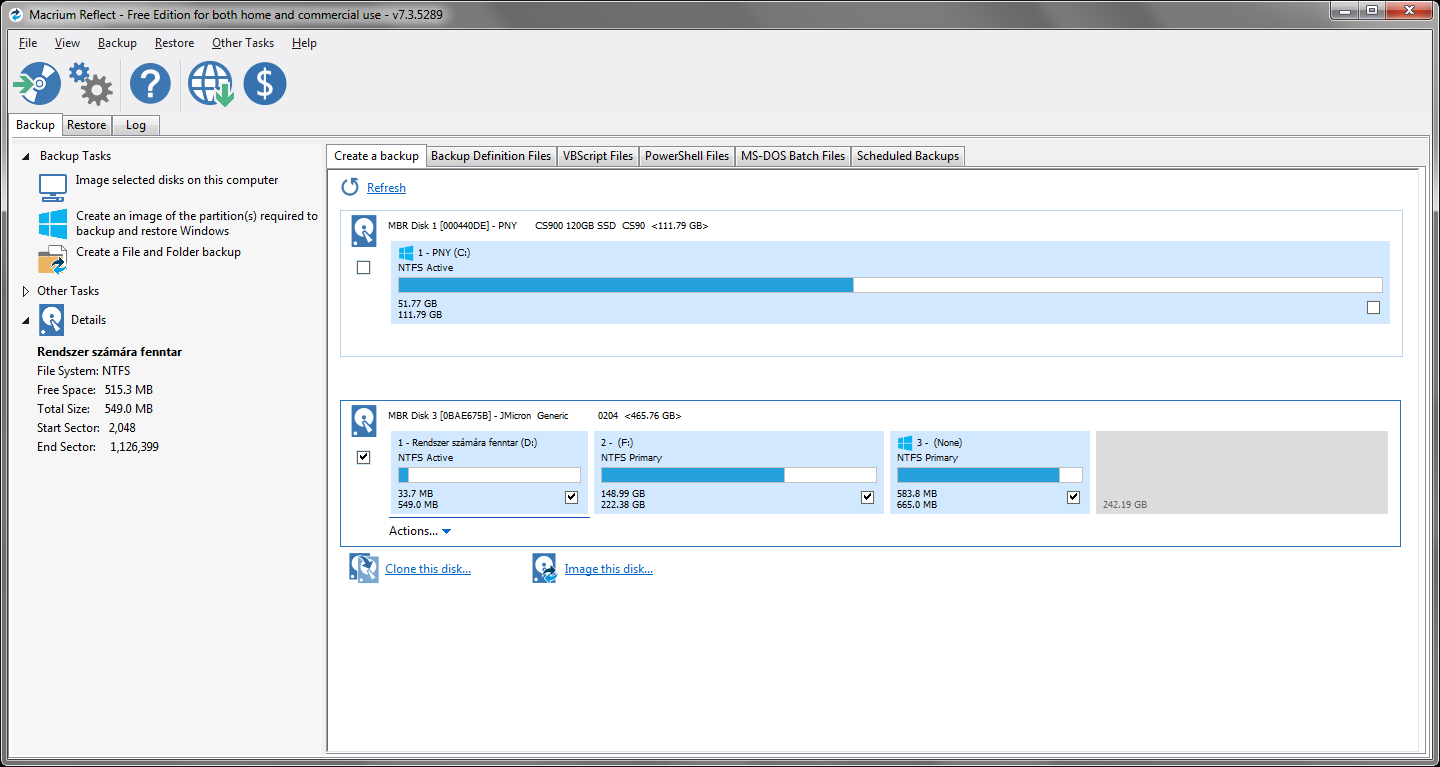This screenshot has width=1440, height=767.
Task: Click the PNY (C:) partition usage bar
Action: pos(890,285)
